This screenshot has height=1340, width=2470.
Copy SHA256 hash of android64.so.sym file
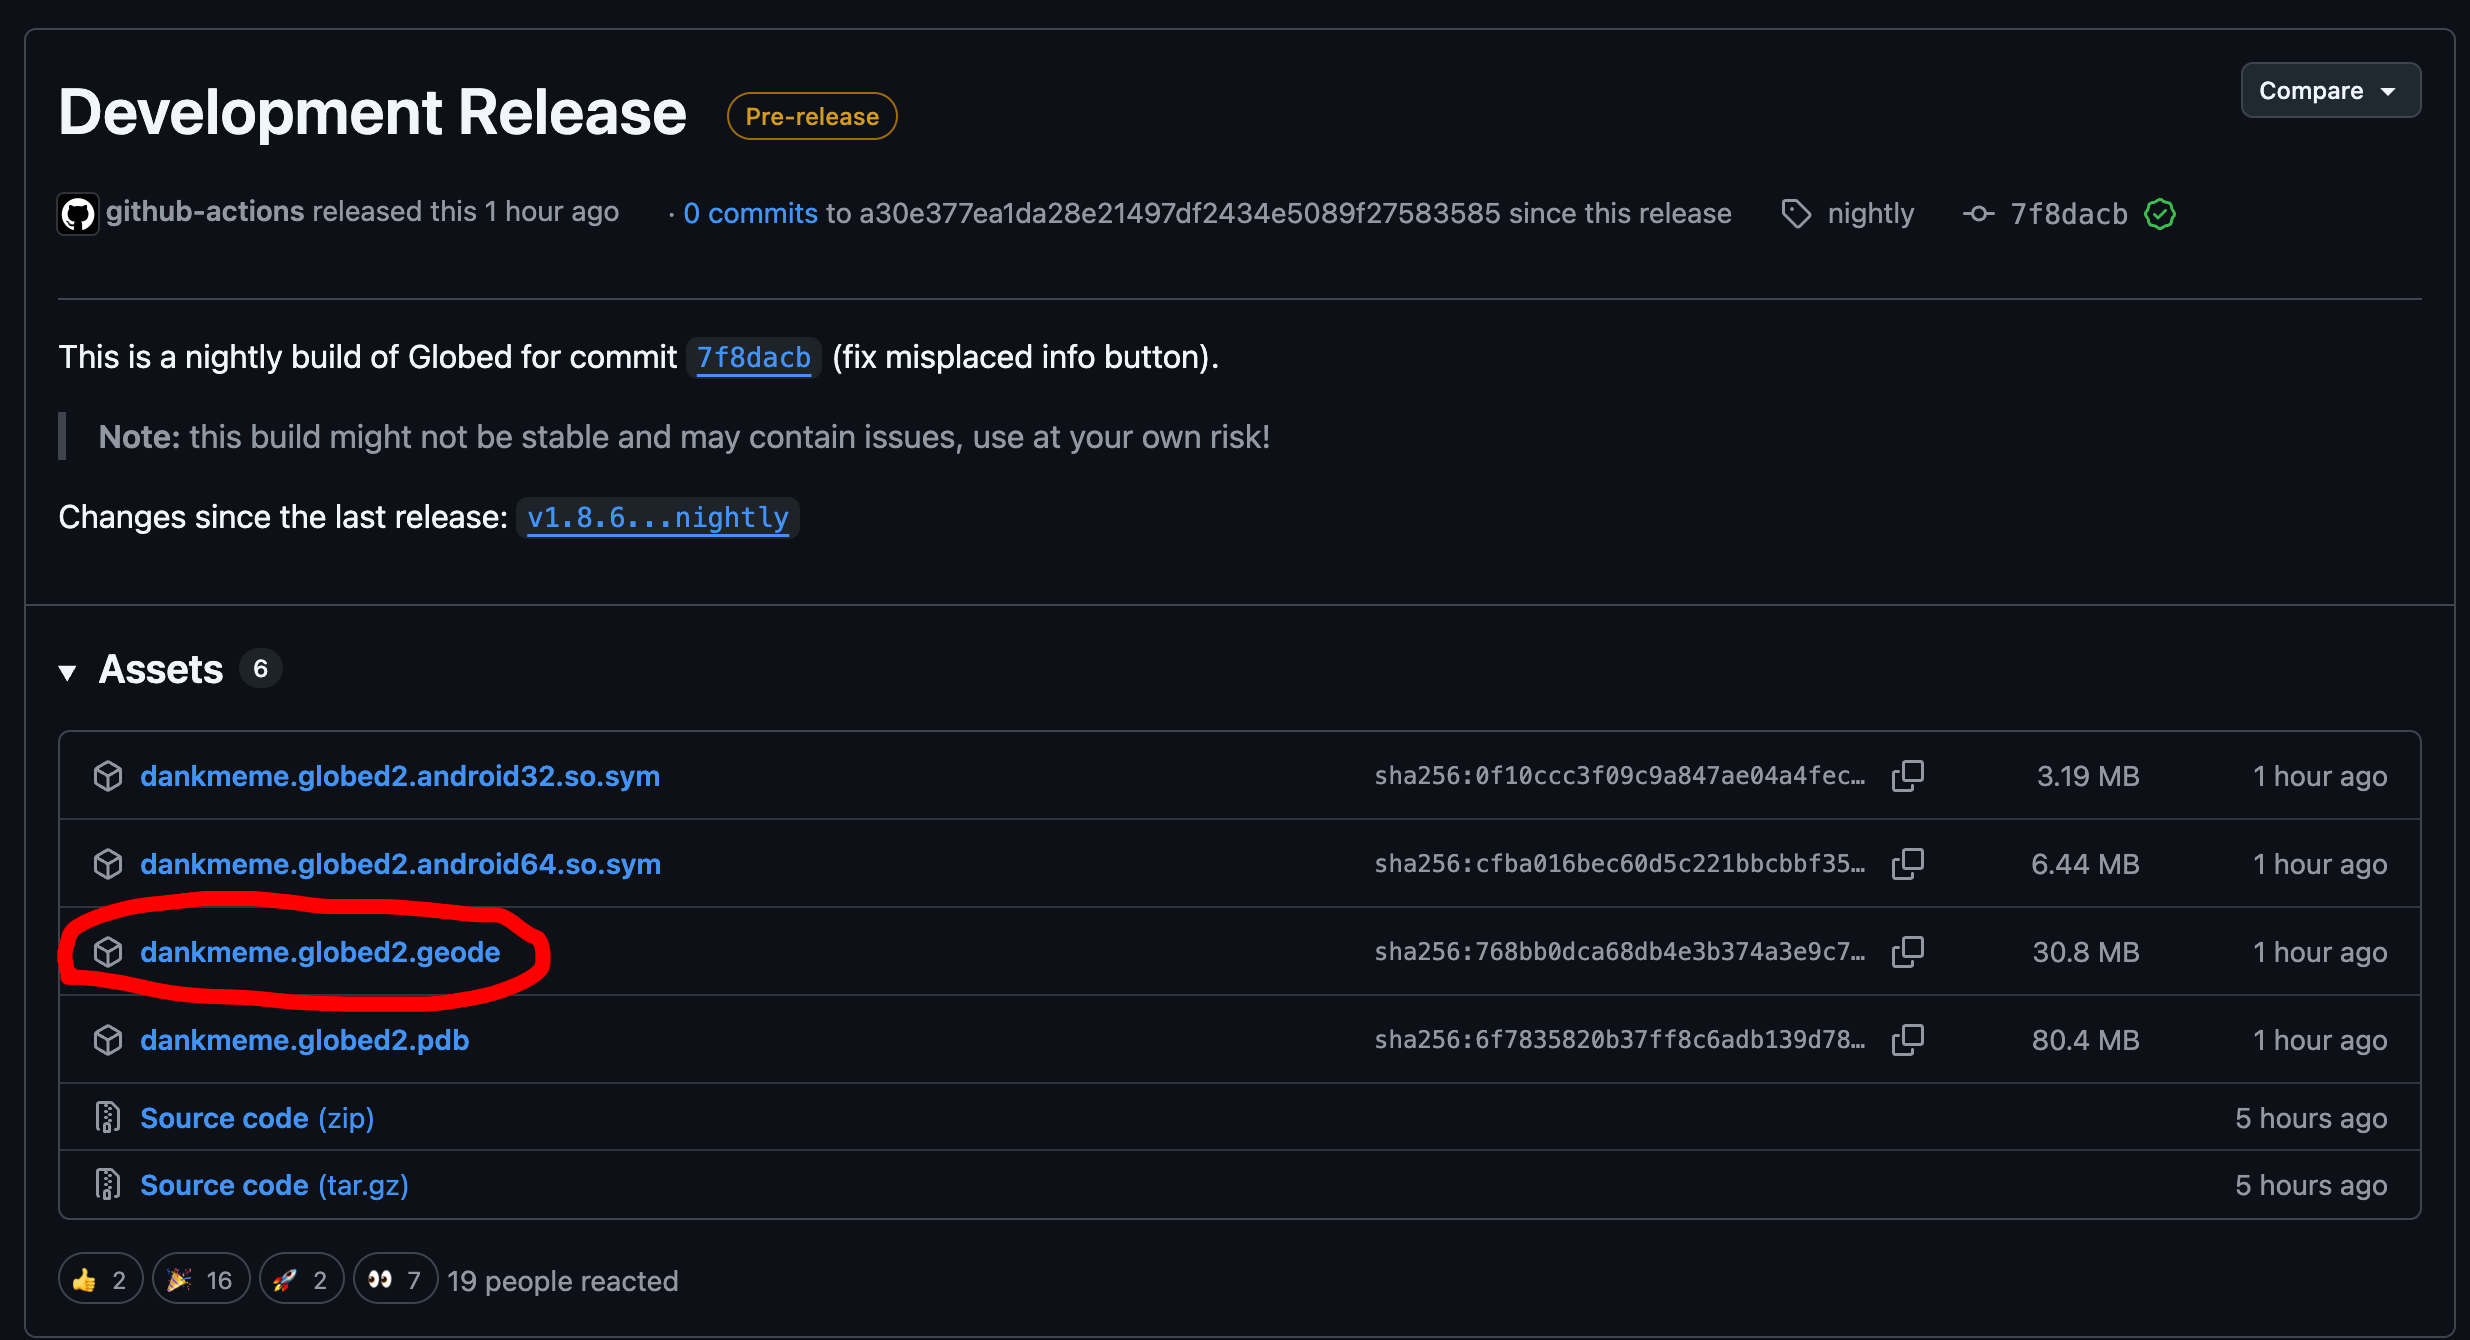click(1907, 864)
